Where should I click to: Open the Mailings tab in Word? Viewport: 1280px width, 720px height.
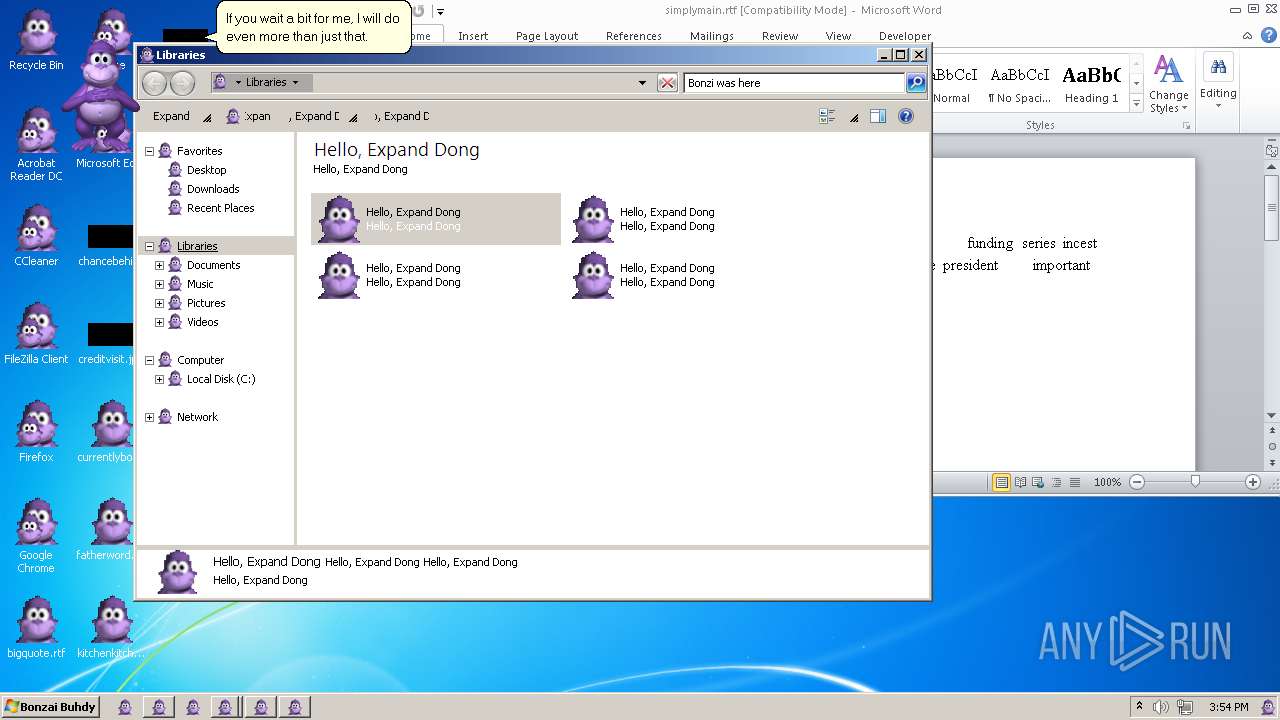(x=712, y=36)
